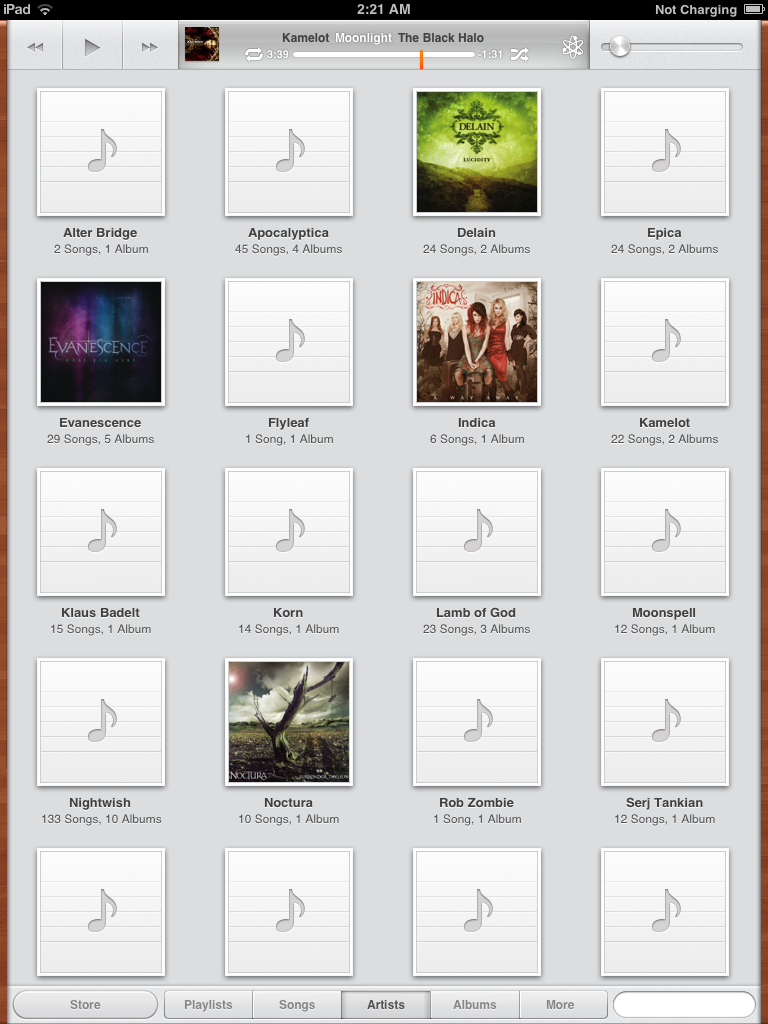This screenshot has width=768, height=1024.
Task: Click the now playing title text
Action: coord(383,38)
